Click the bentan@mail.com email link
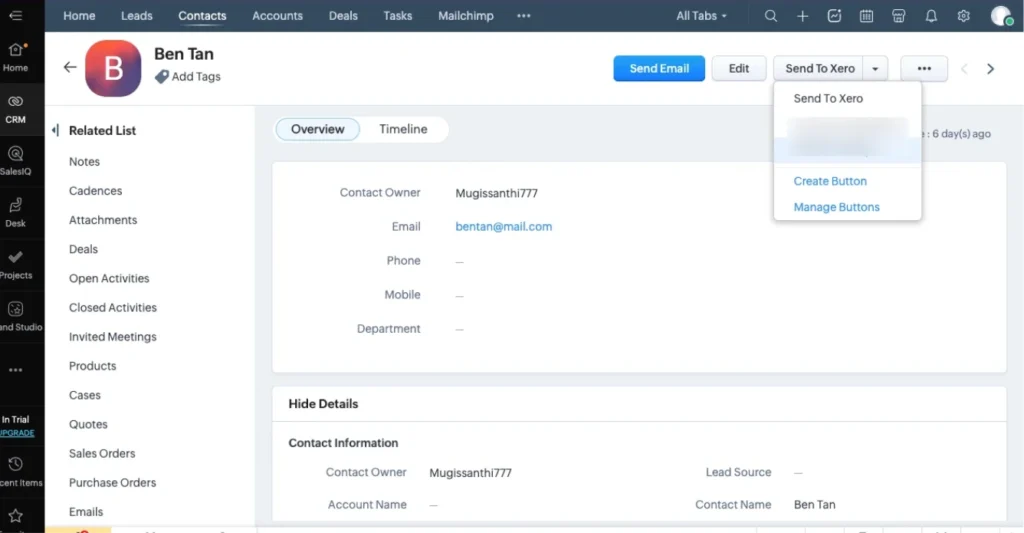Viewport: 1024px width, 533px height. pyautogui.click(x=504, y=227)
